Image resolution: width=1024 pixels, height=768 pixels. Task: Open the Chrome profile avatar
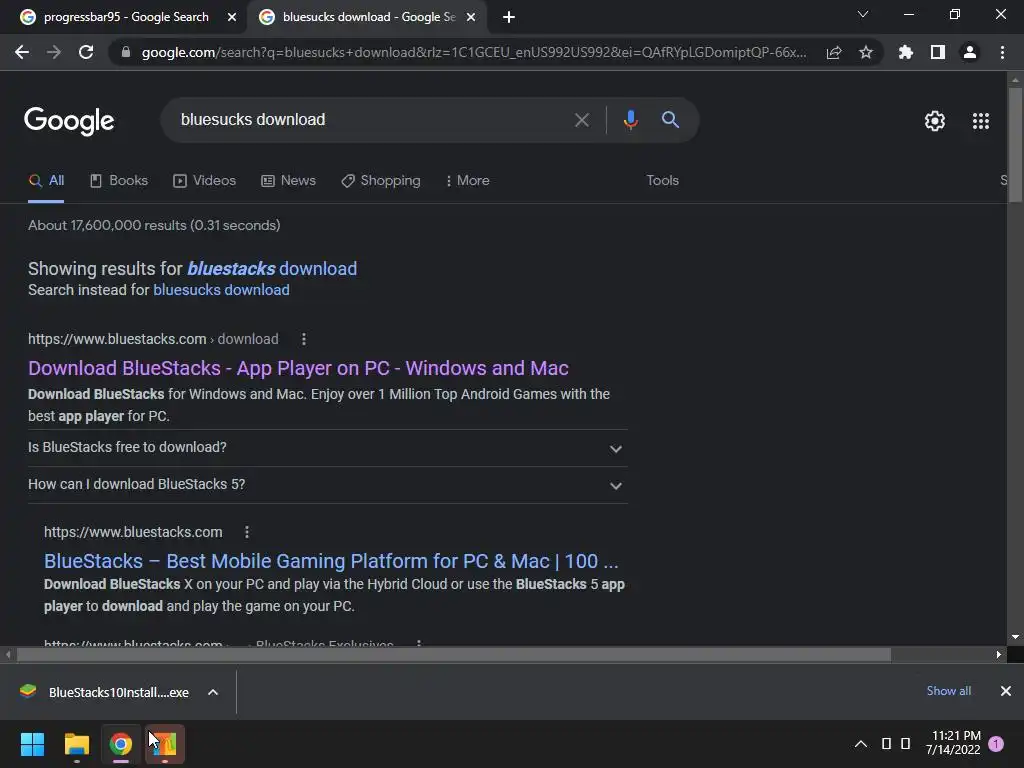970,52
